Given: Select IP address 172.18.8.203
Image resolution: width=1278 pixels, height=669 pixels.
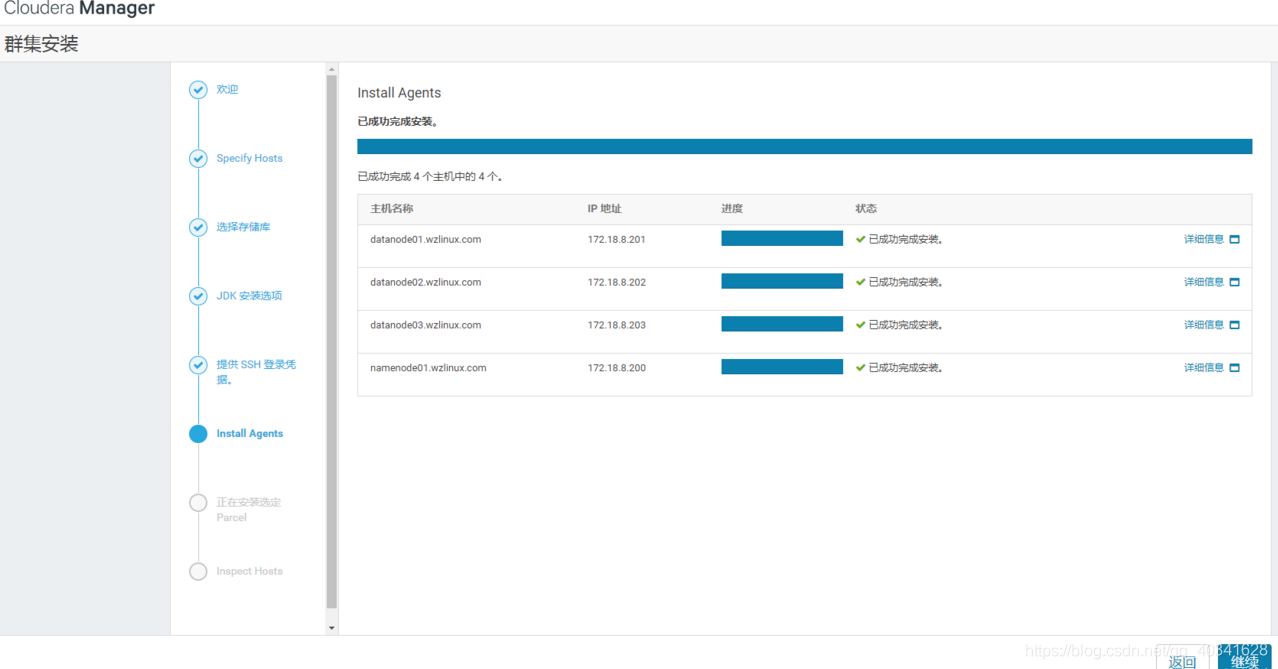Looking at the screenshot, I should pyautogui.click(x=616, y=325).
